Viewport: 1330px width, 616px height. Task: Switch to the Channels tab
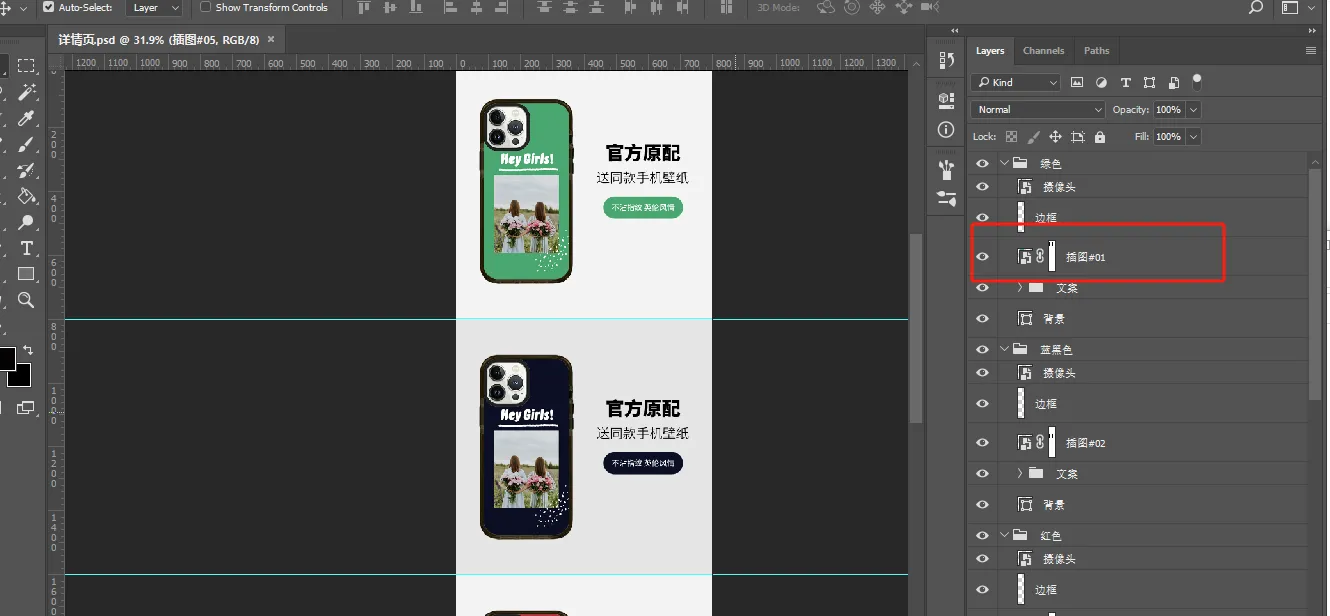coord(1043,51)
